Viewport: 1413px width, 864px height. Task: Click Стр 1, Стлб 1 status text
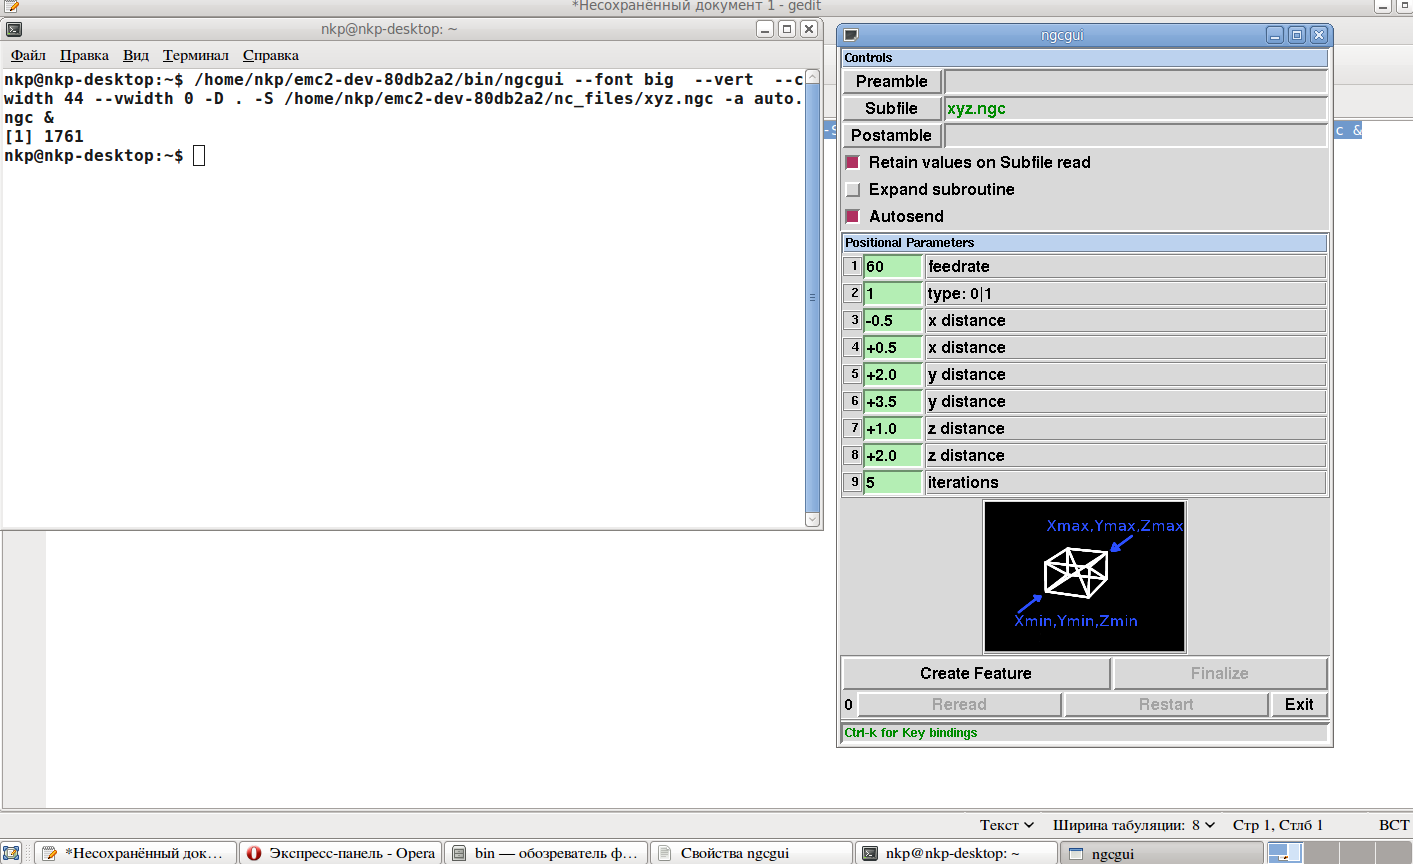[x=1278, y=825]
